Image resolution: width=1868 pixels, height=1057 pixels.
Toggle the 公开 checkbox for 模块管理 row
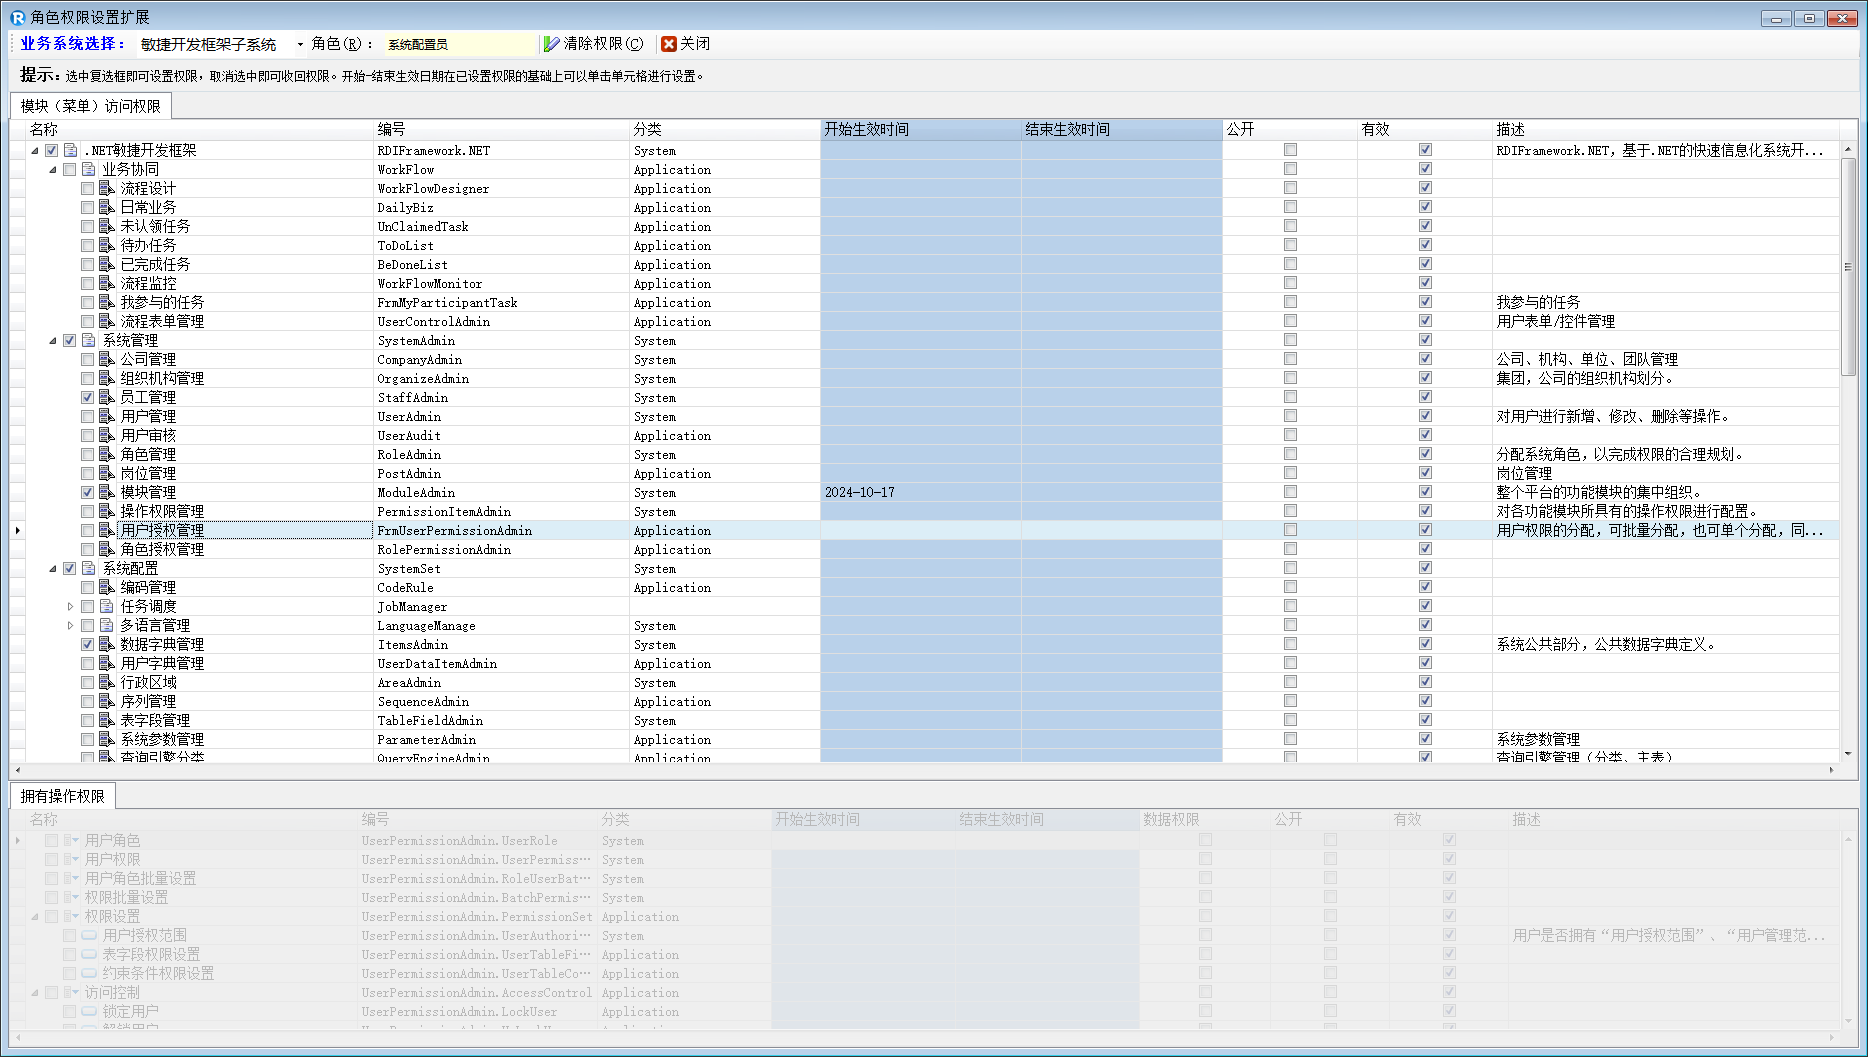coord(1290,492)
